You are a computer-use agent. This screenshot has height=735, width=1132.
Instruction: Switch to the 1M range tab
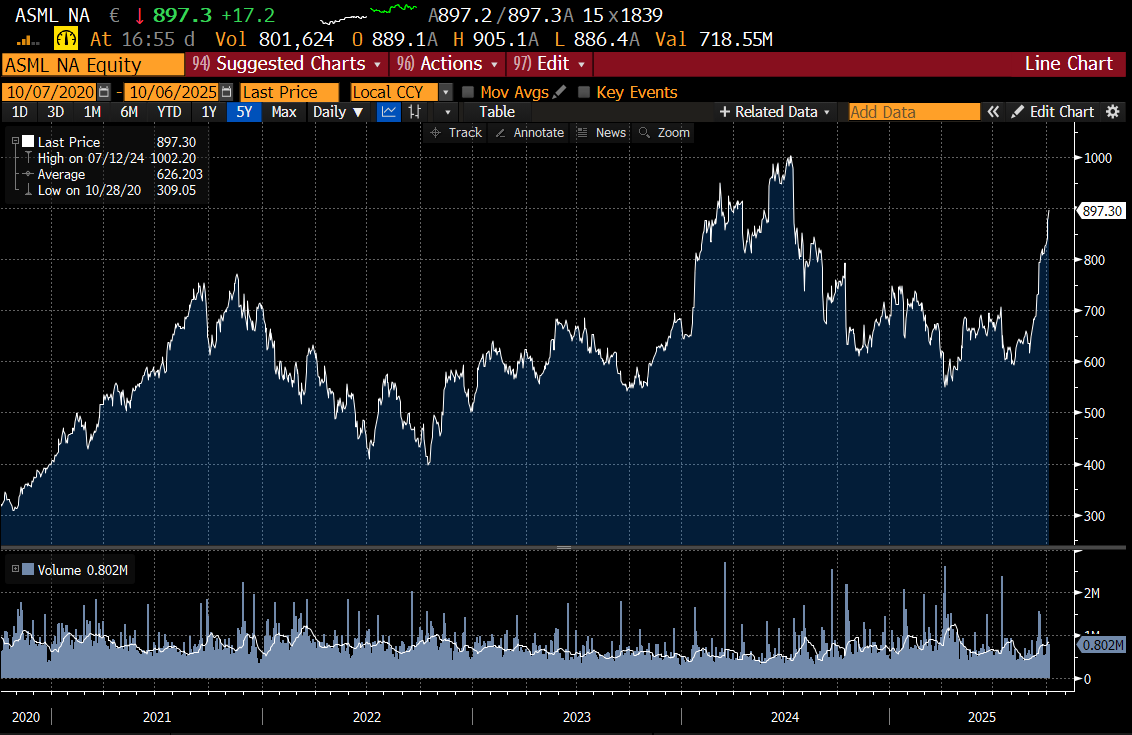pos(92,112)
